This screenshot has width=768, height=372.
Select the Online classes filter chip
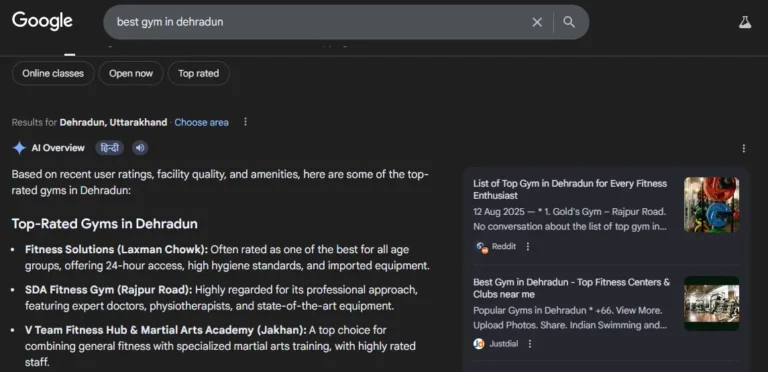click(x=53, y=73)
